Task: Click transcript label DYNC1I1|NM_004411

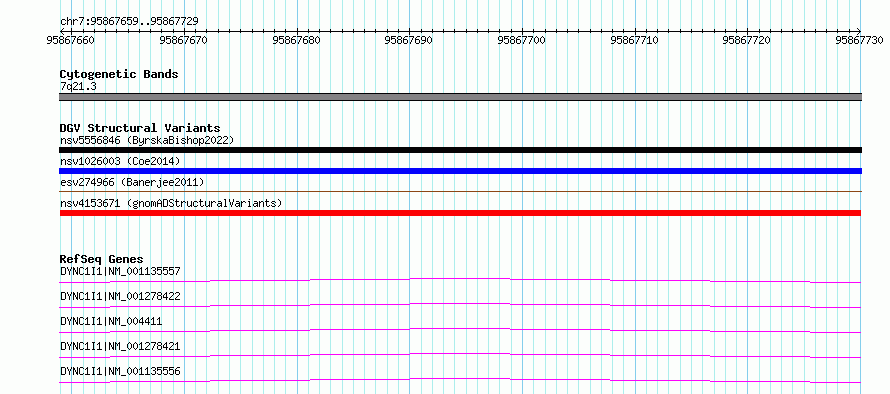Action: coord(111,321)
